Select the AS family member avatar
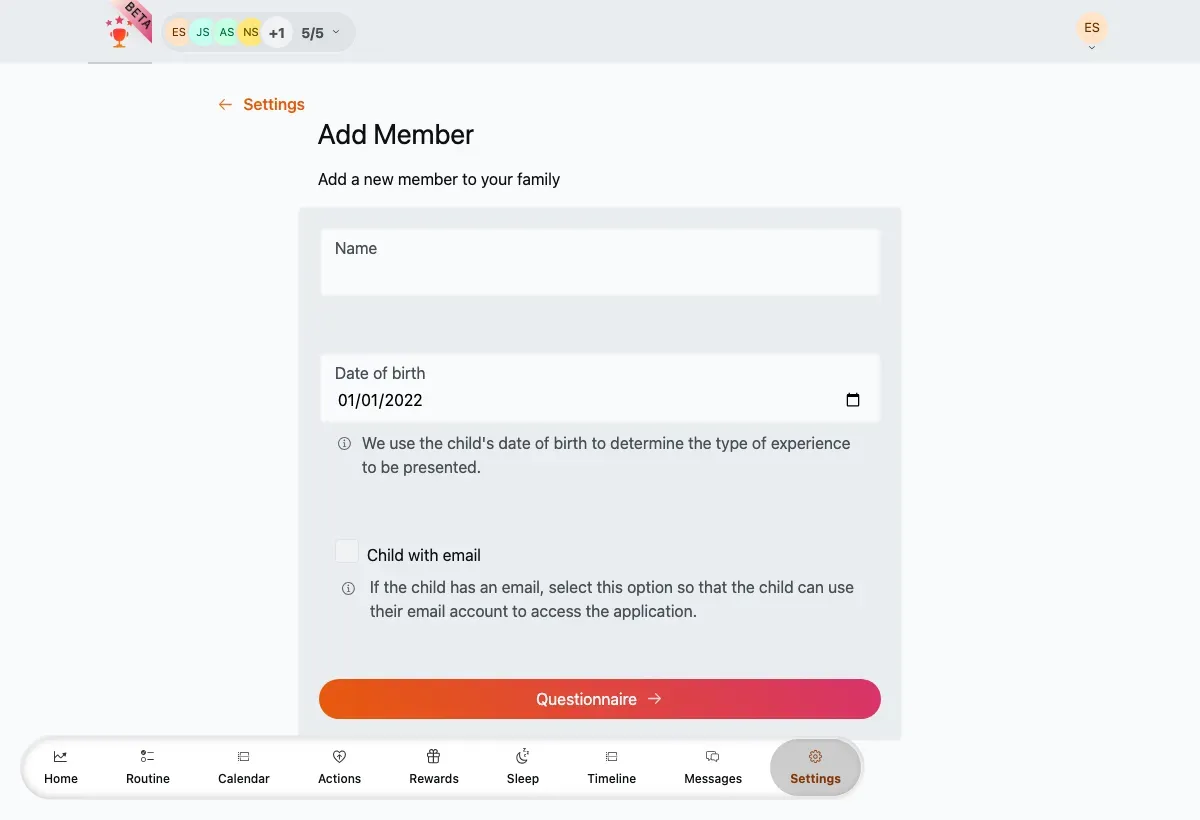The image size is (1200, 820). [227, 33]
